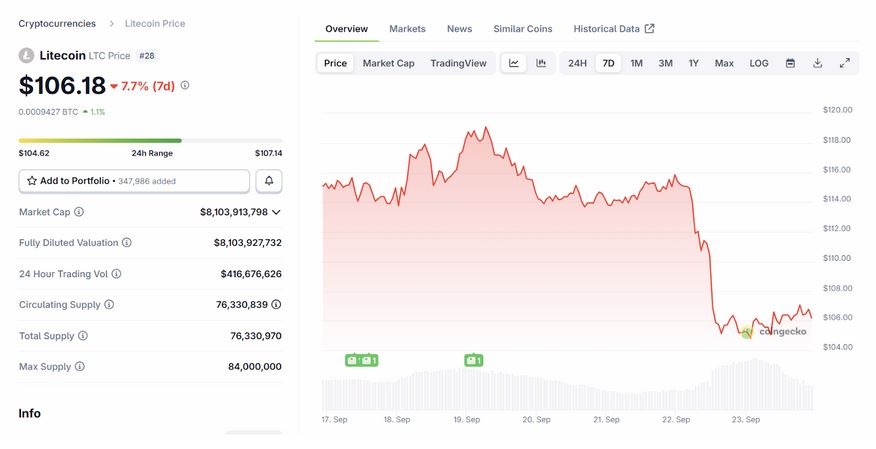The image size is (876, 449).
Task: Select the TradingView chart mode
Action: (458, 63)
